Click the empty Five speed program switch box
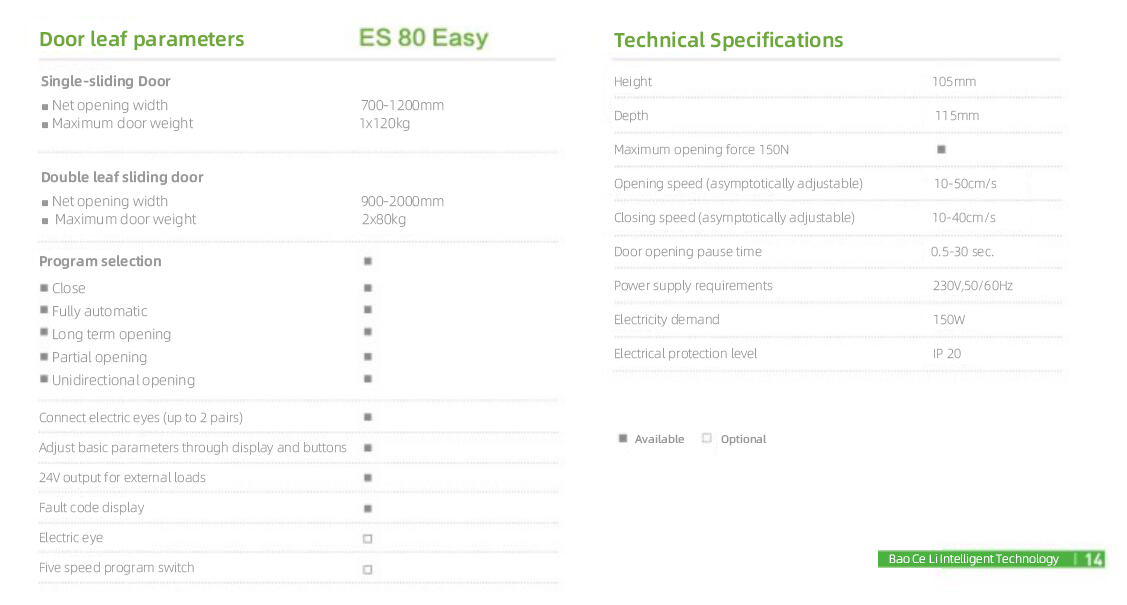1127x605 pixels. click(x=368, y=569)
